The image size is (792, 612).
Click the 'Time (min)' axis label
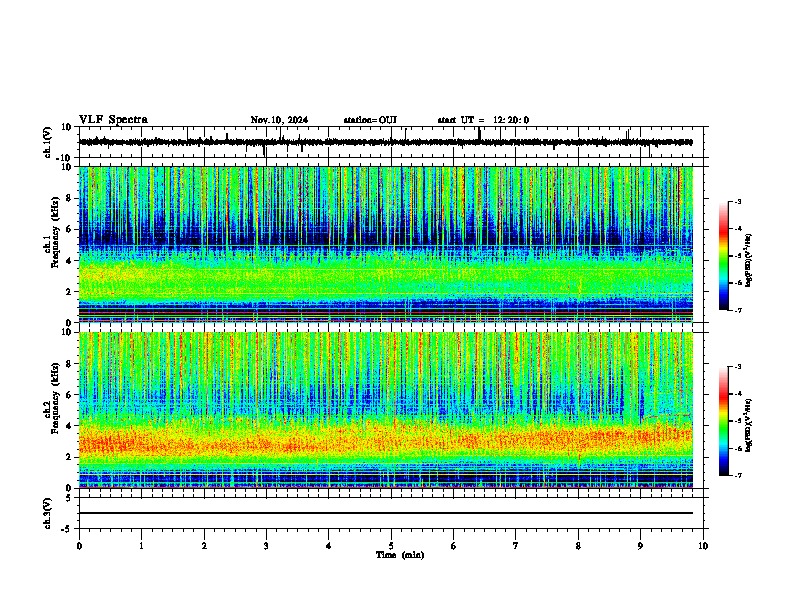[400, 555]
